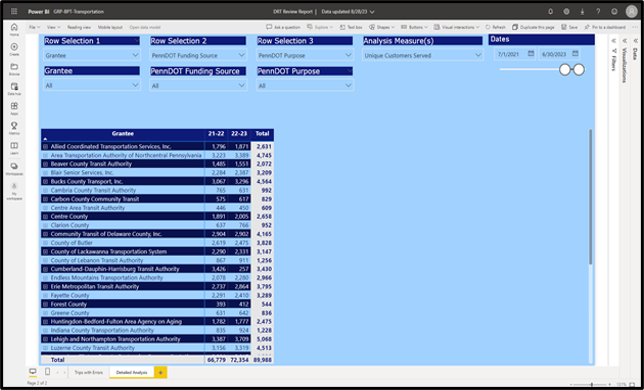This screenshot has height=390, width=644.
Task: Switch to Trips with Errors page tab
Action: (x=89, y=372)
